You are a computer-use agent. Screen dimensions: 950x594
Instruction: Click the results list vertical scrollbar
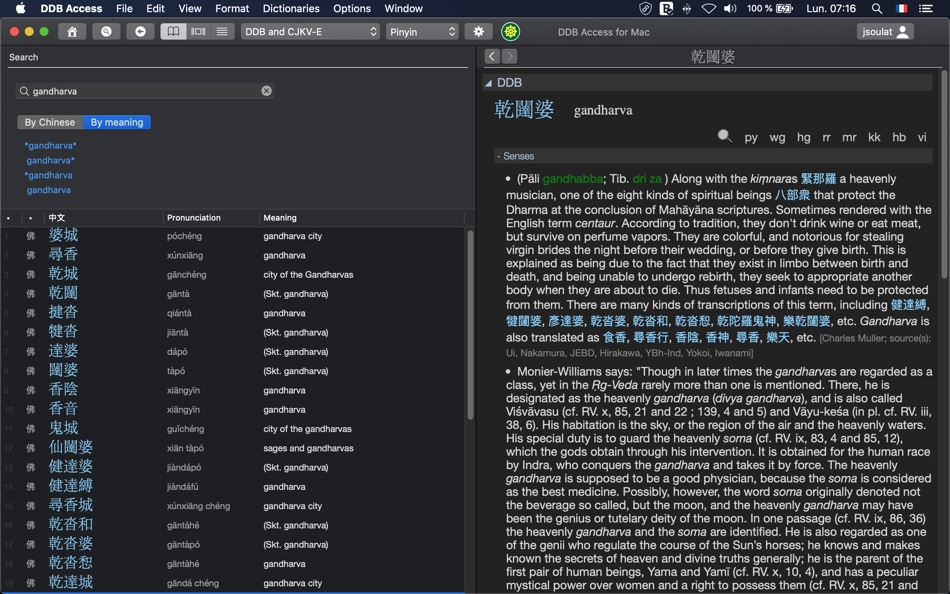pyautogui.click(x=470, y=324)
